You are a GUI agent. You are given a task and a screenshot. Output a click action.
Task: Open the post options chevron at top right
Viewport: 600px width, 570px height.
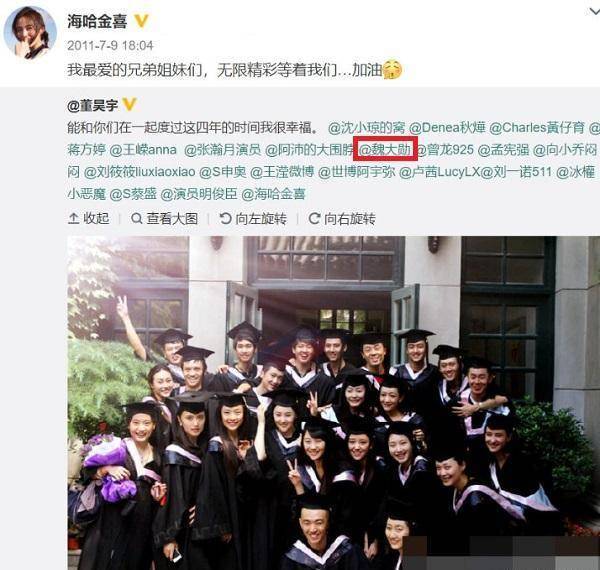tap(593, 12)
